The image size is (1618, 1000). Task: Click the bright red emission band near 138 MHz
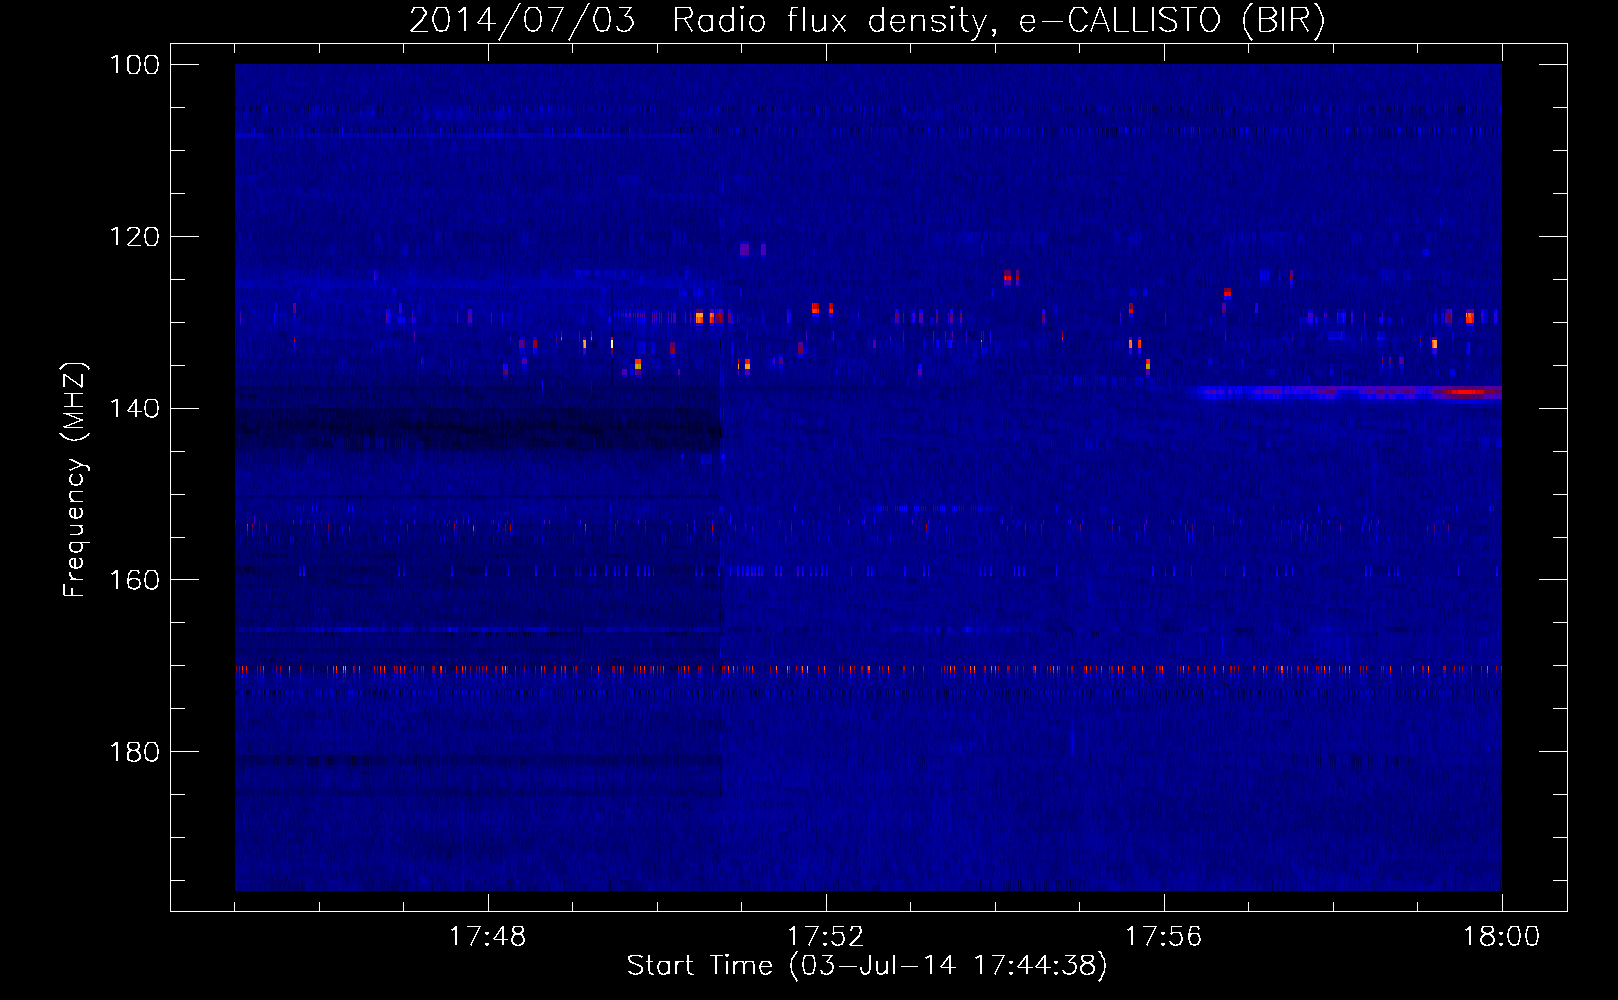pyautogui.click(x=1345, y=392)
